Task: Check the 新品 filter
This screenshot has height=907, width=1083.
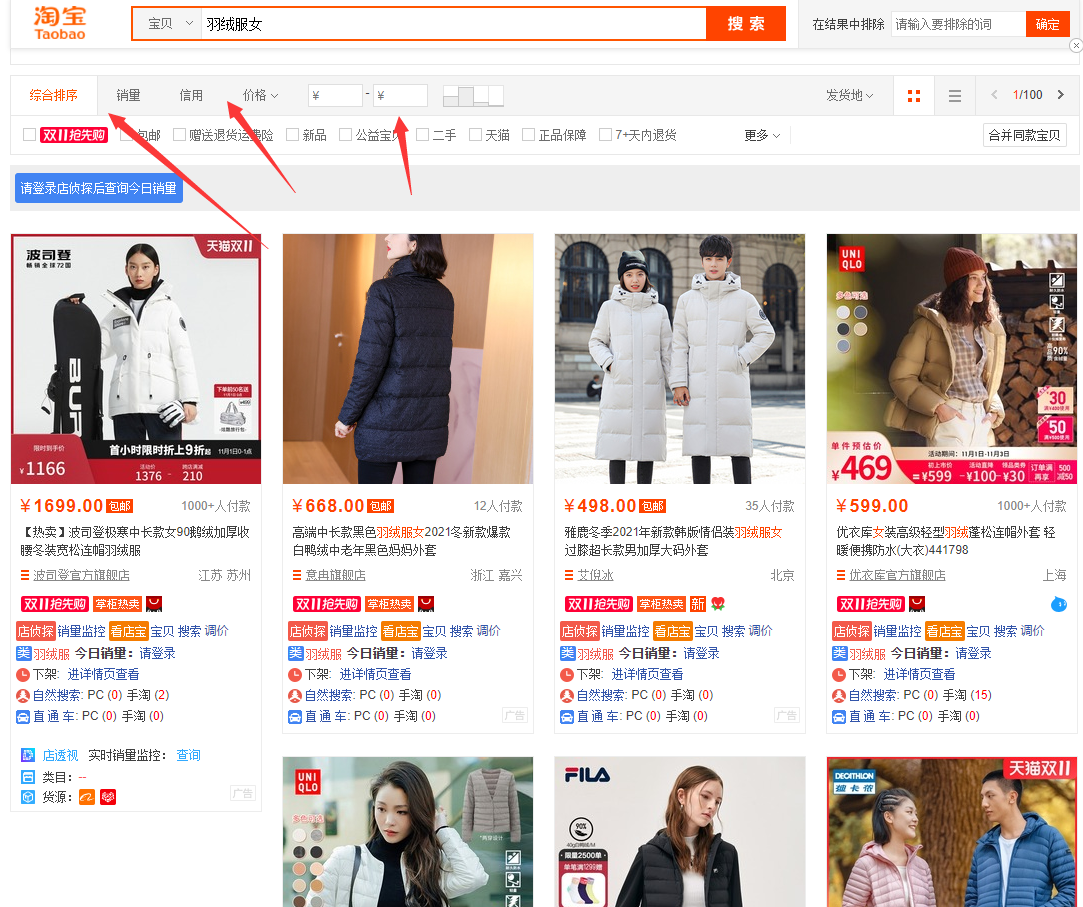Action: coord(293,135)
